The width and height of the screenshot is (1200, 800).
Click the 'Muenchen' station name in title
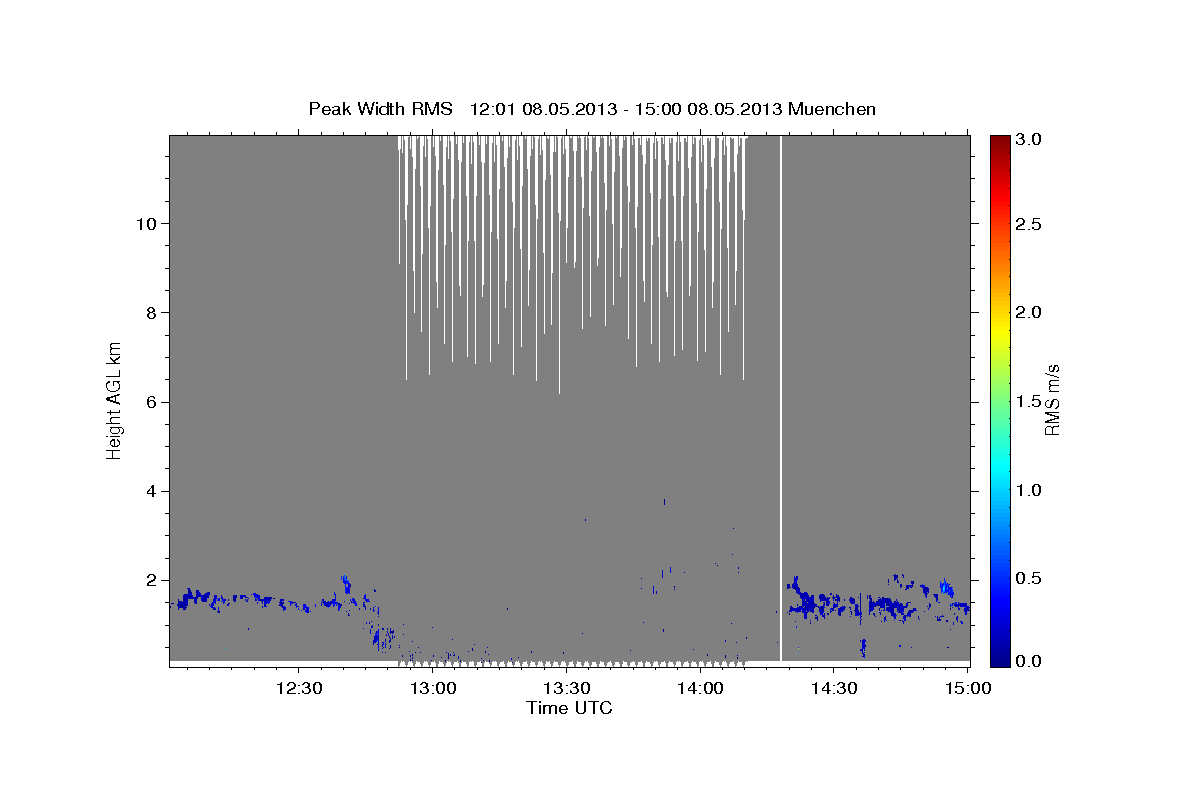click(832, 109)
